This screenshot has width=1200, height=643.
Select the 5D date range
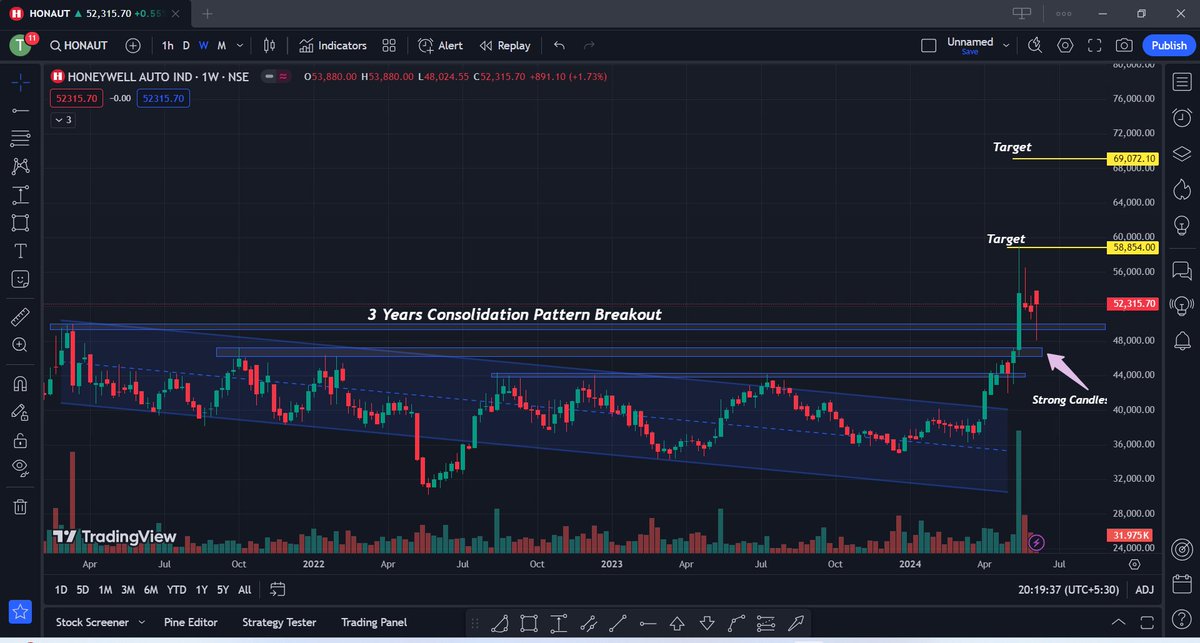82,589
